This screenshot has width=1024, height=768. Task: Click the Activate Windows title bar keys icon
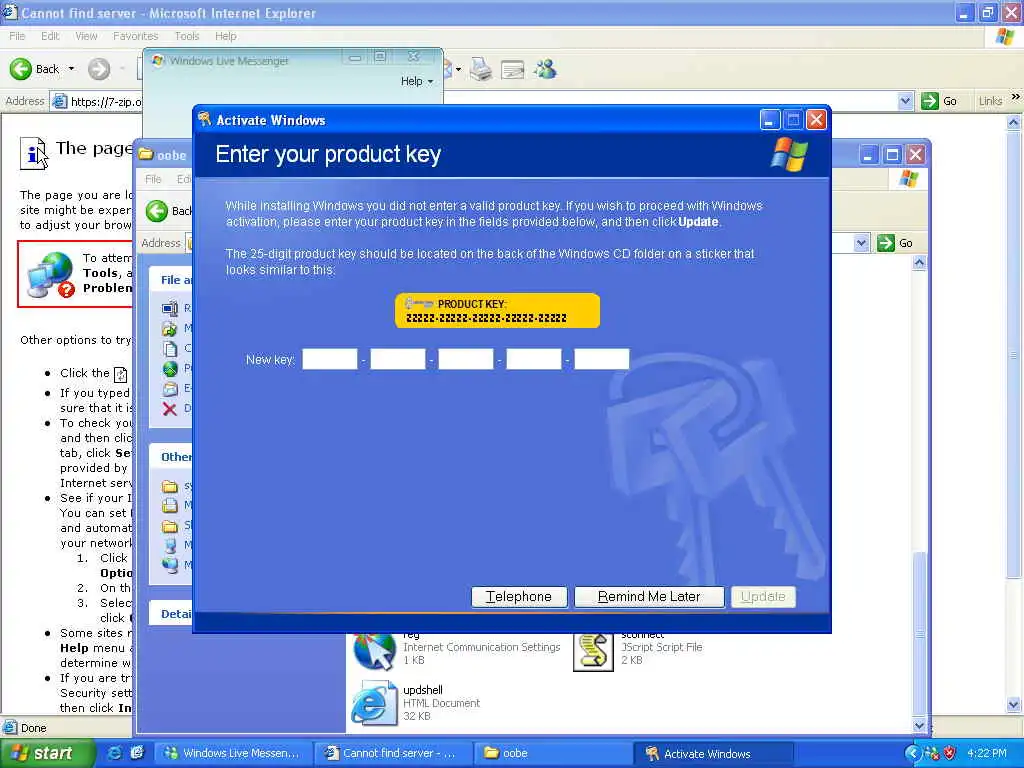(x=204, y=119)
